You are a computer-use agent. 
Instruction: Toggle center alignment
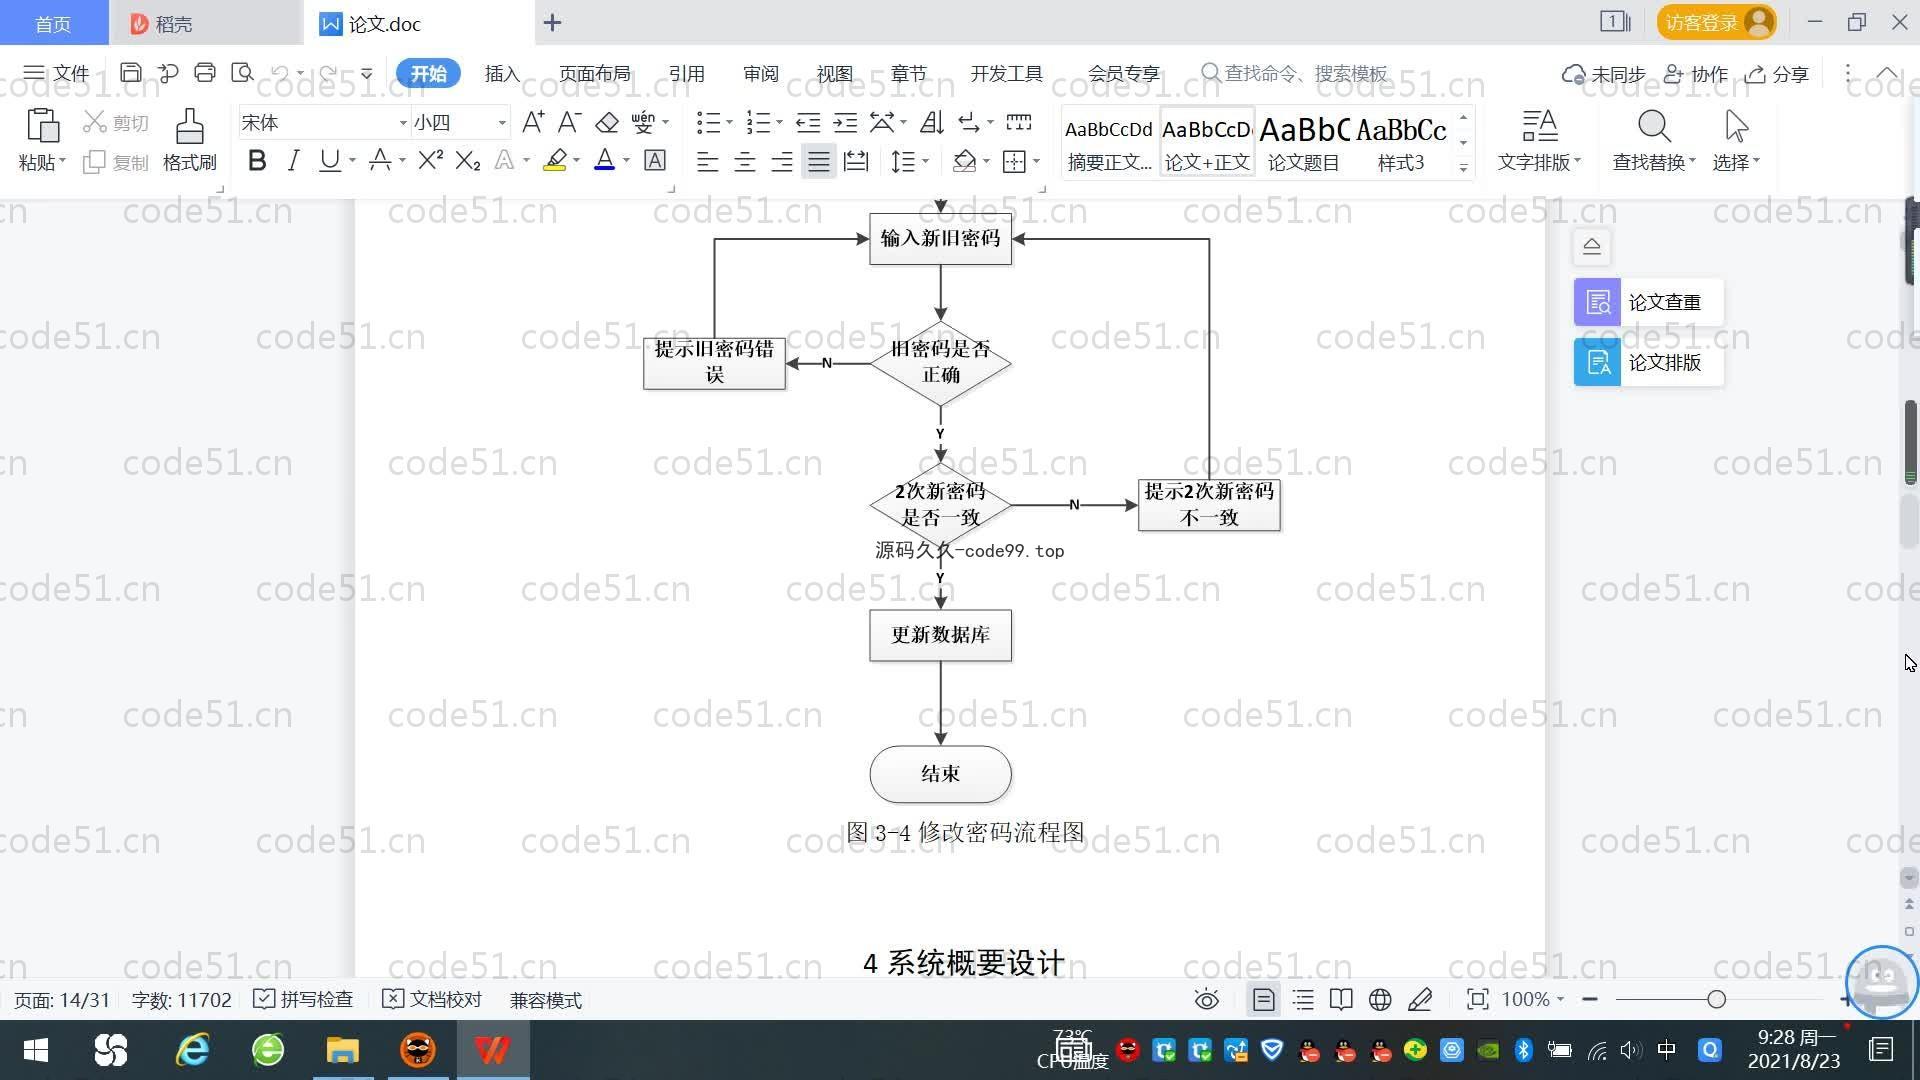744,160
